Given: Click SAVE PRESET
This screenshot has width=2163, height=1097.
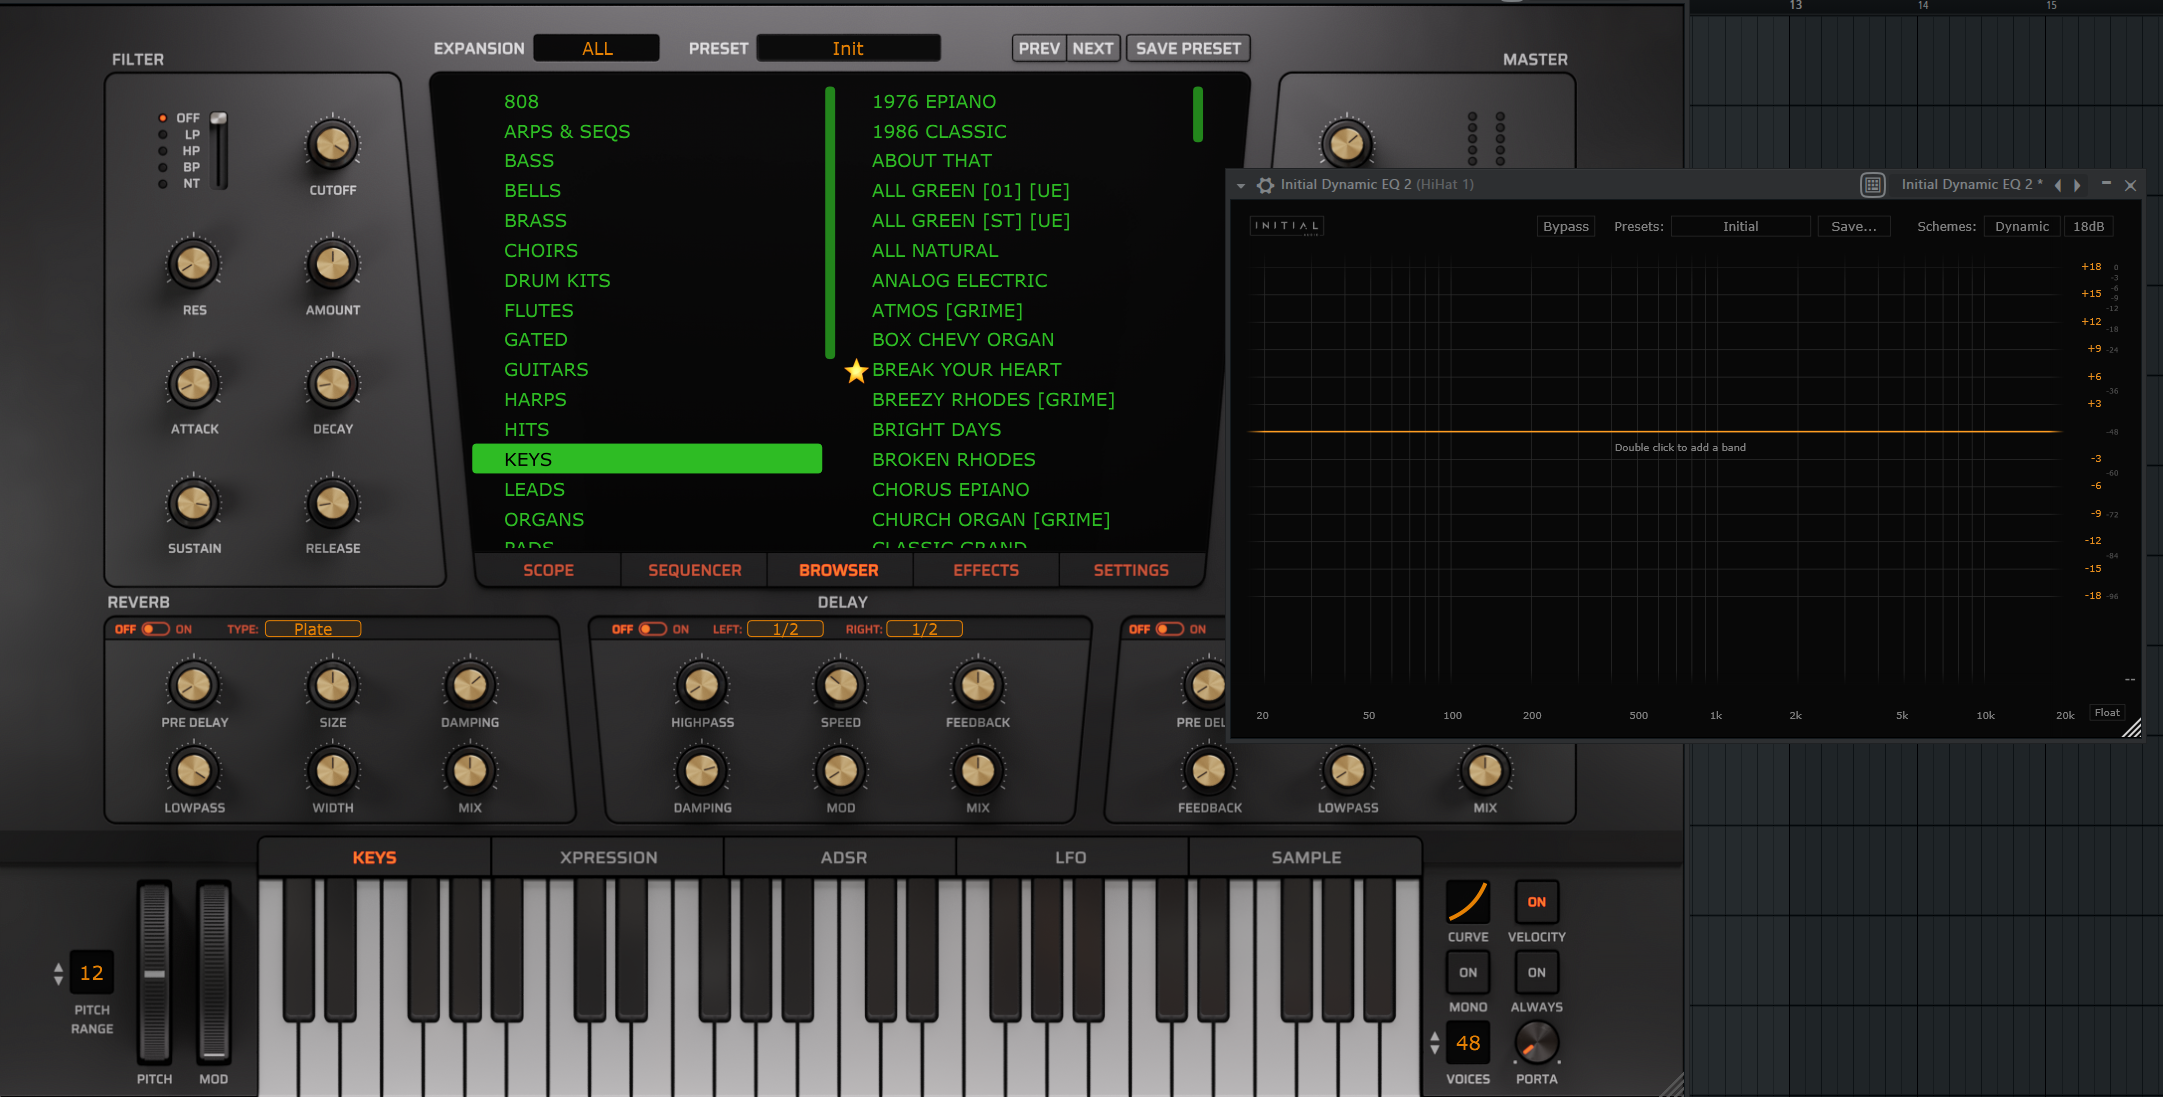Looking at the screenshot, I should (x=1188, y=48).
